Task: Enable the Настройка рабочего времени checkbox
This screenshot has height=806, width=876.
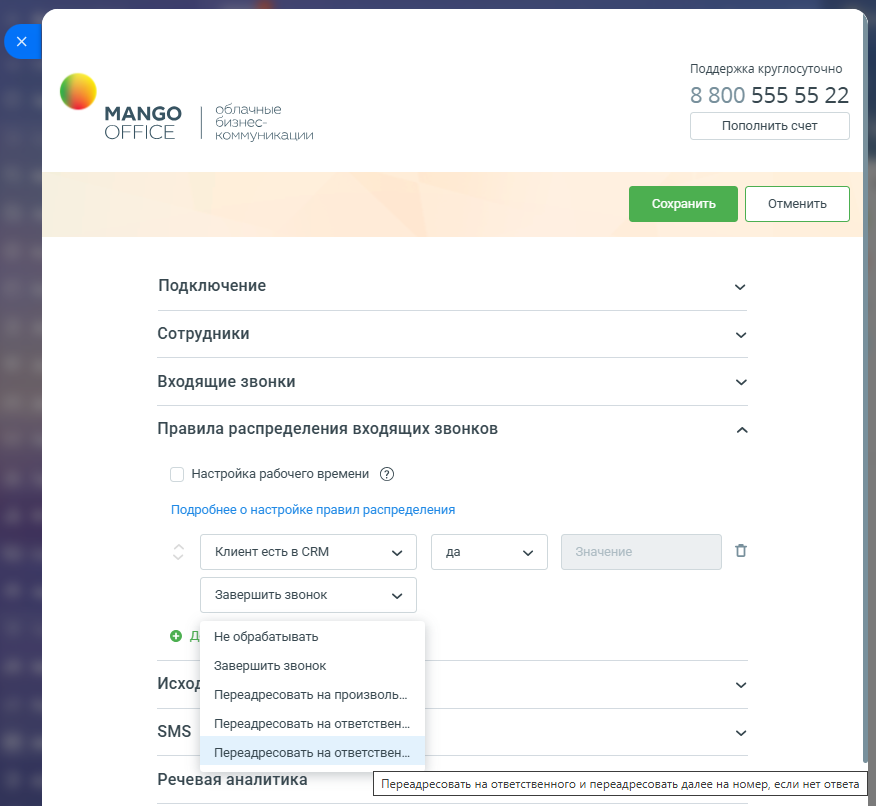Action: point(177,474)
